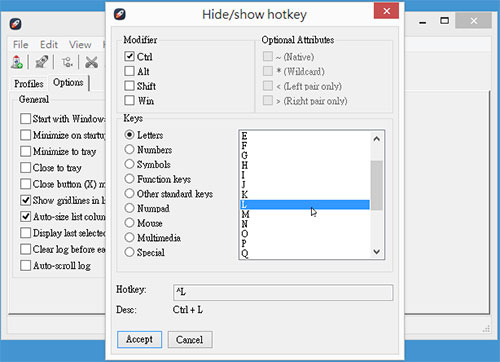Viewport: 500px width, 362px height.
Task: Enable Auto-scroll log option
Action: click(x=25, y=266)
